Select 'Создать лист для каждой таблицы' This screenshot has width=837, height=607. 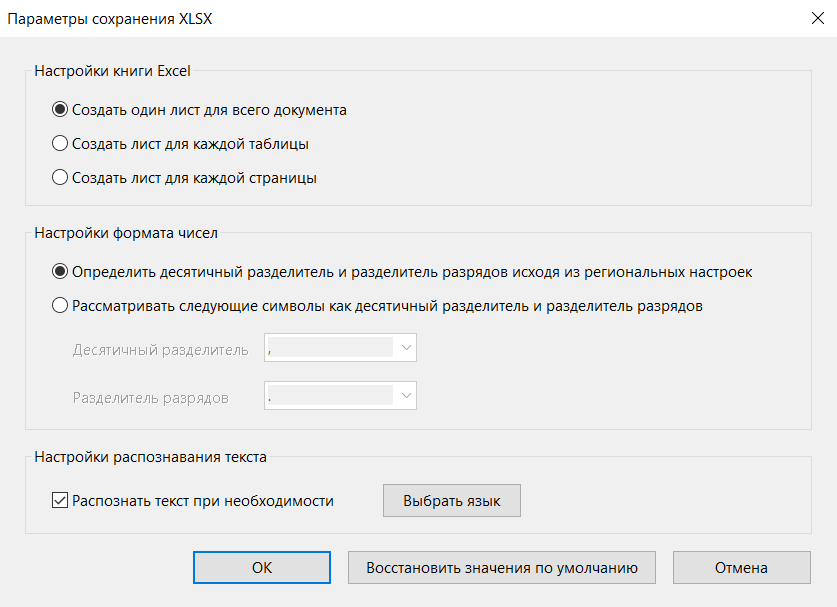click(61, 143)
